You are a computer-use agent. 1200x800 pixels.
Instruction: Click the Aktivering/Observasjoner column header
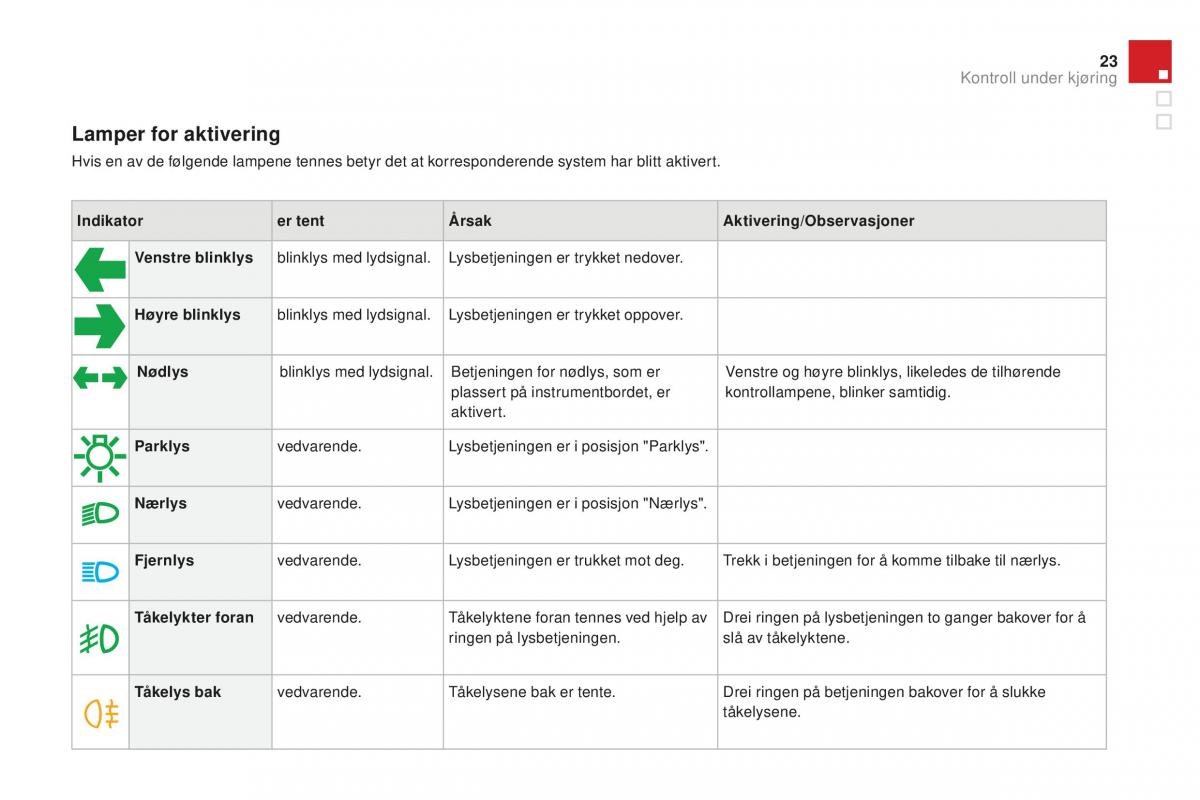[x=818, y=221]
